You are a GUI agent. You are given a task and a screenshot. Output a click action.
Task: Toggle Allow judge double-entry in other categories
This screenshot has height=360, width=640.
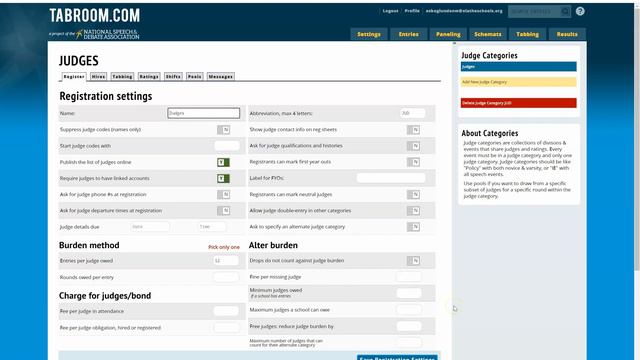click(413, 211)
